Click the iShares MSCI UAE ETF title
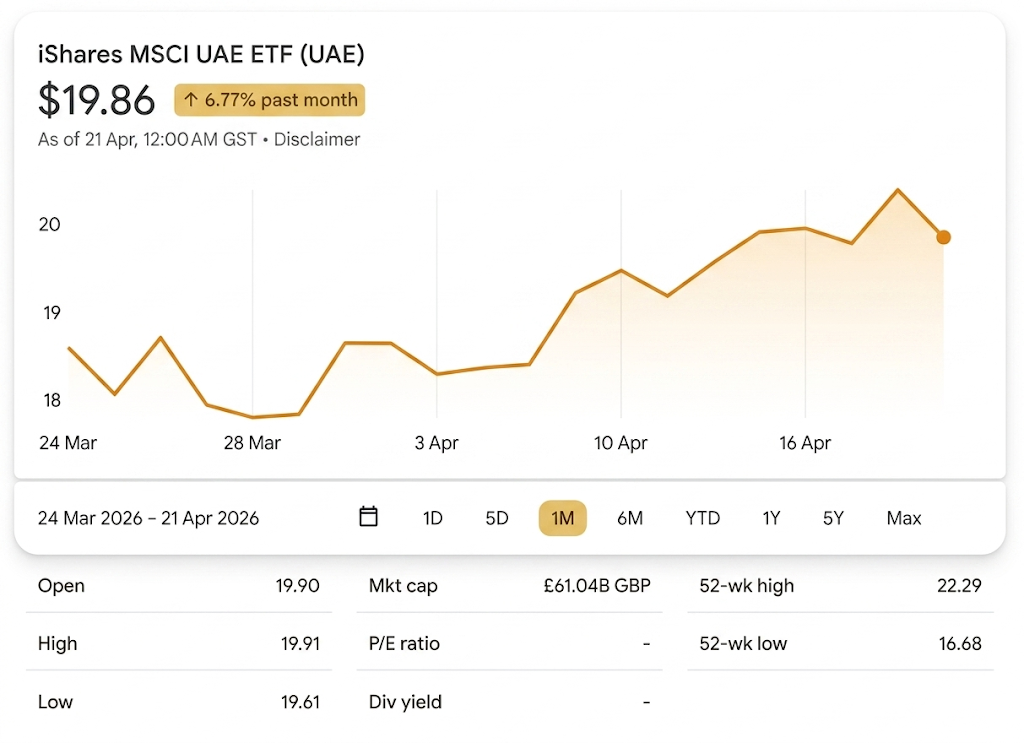This screenshot has width=1024, height=743. tap(200, 54)
